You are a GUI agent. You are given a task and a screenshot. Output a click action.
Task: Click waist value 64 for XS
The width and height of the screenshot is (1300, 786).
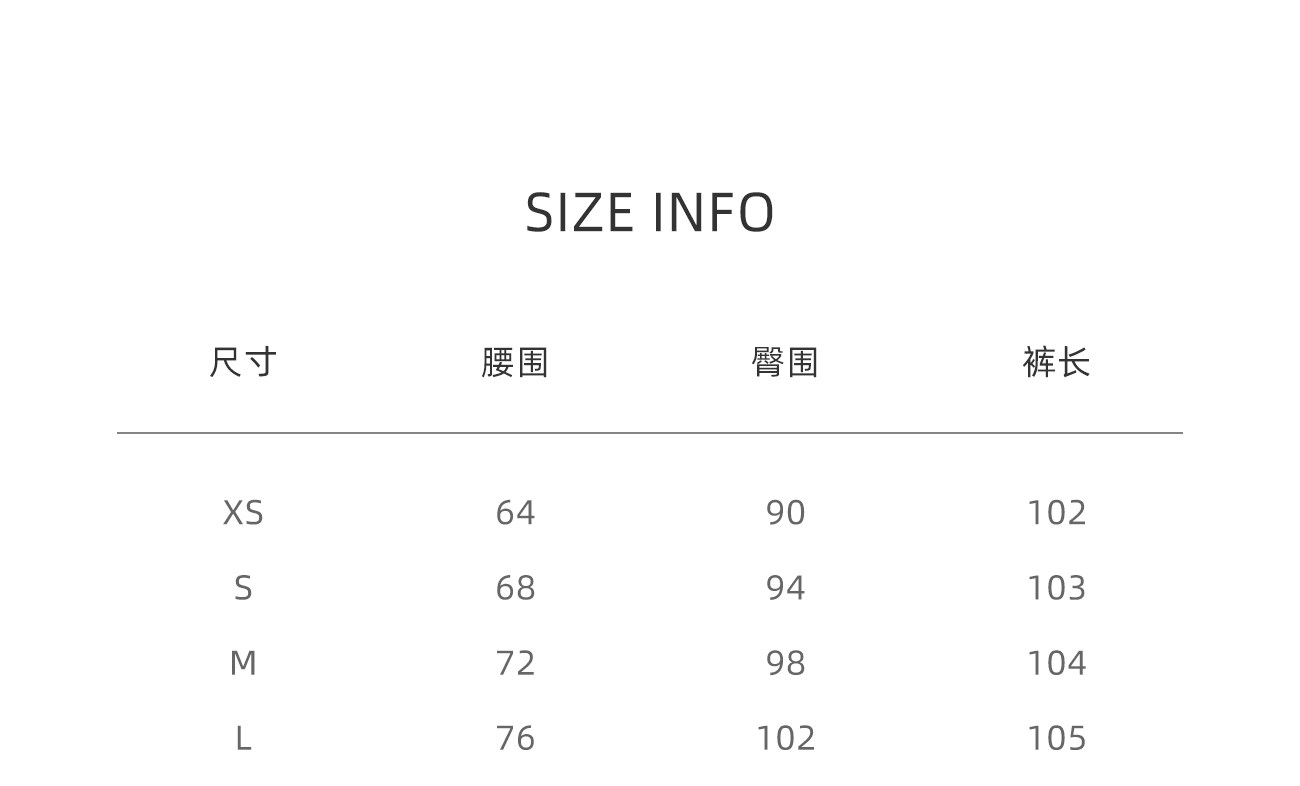coord(515,513)
